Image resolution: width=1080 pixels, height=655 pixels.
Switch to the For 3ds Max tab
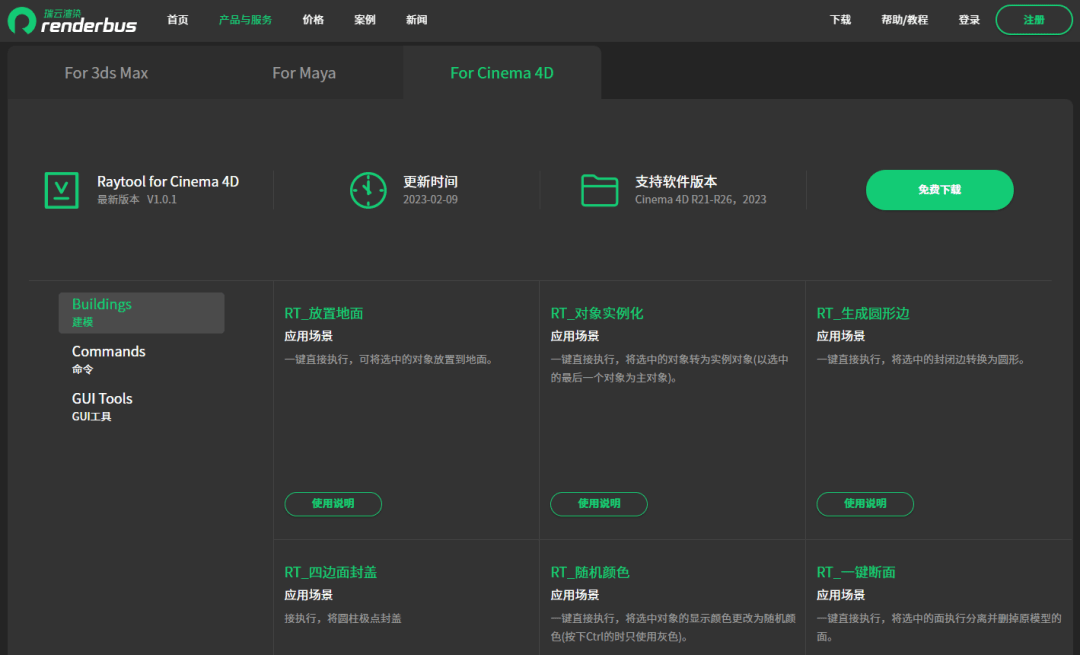click(x=106, y=73)
